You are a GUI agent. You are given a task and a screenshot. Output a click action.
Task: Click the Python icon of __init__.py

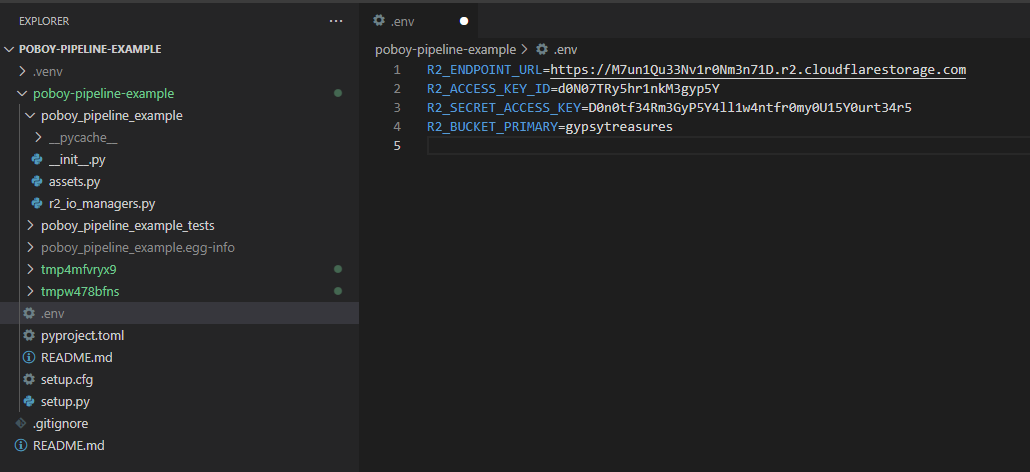pos(37,160)
